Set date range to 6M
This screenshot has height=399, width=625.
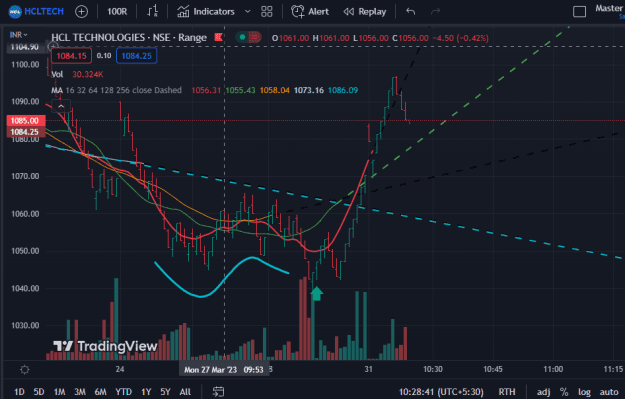click(x=100, y=392)
